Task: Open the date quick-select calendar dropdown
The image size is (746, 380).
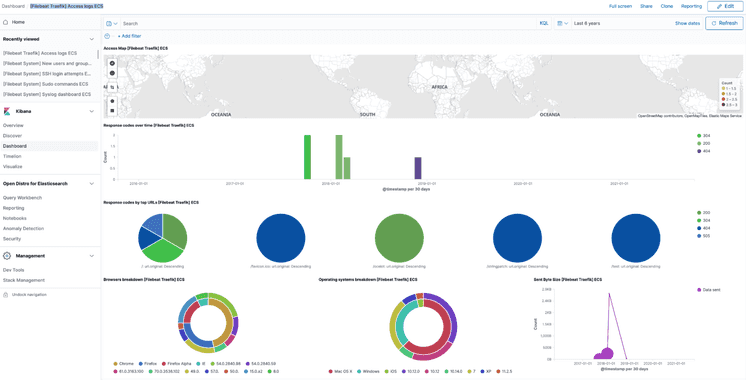Action: (x=562, y=23)
